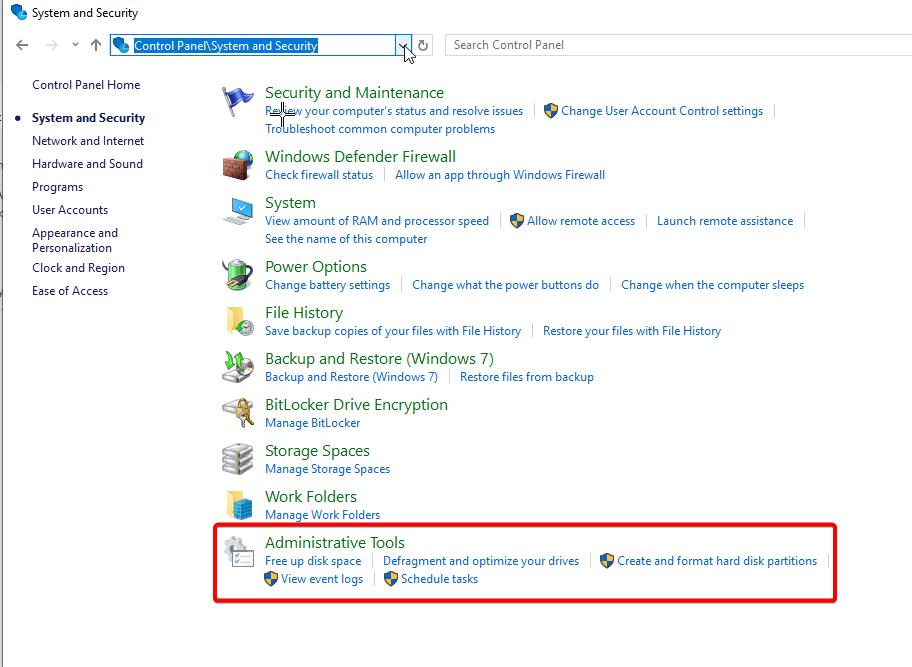Refresh the Control Panel view
The image size is (912, 667).
tap(423, 45)
